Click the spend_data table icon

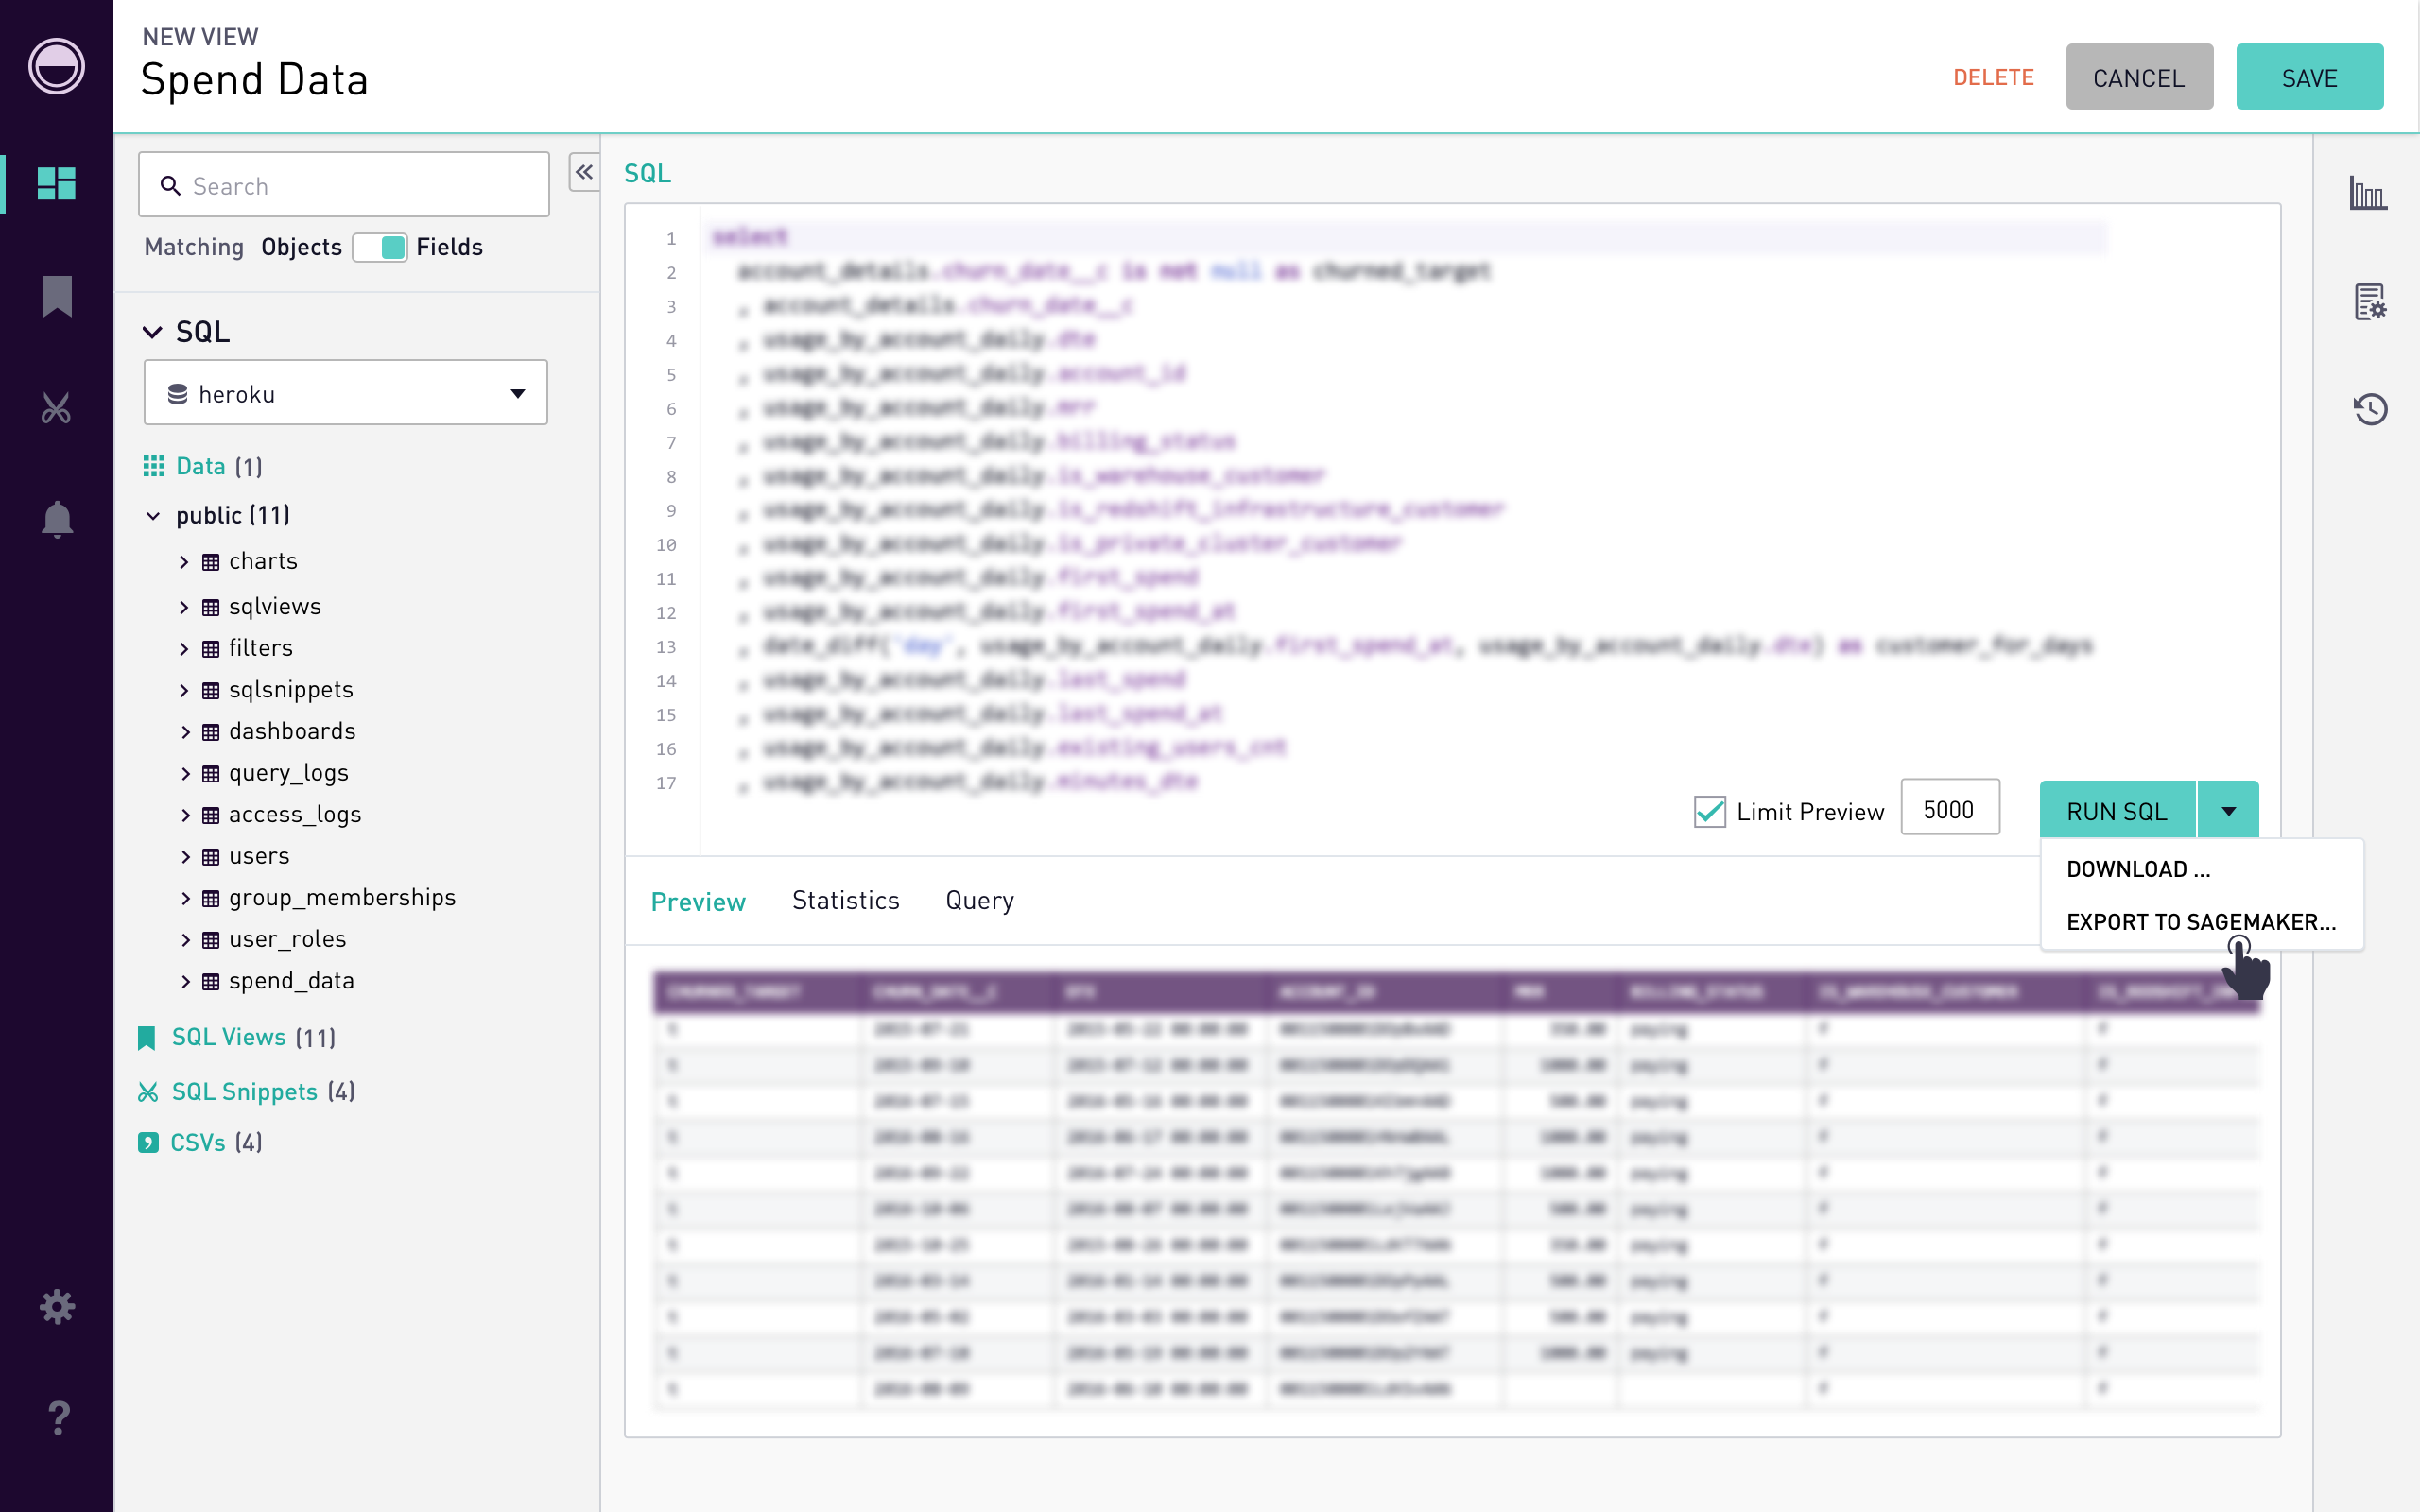pos(211,982)
